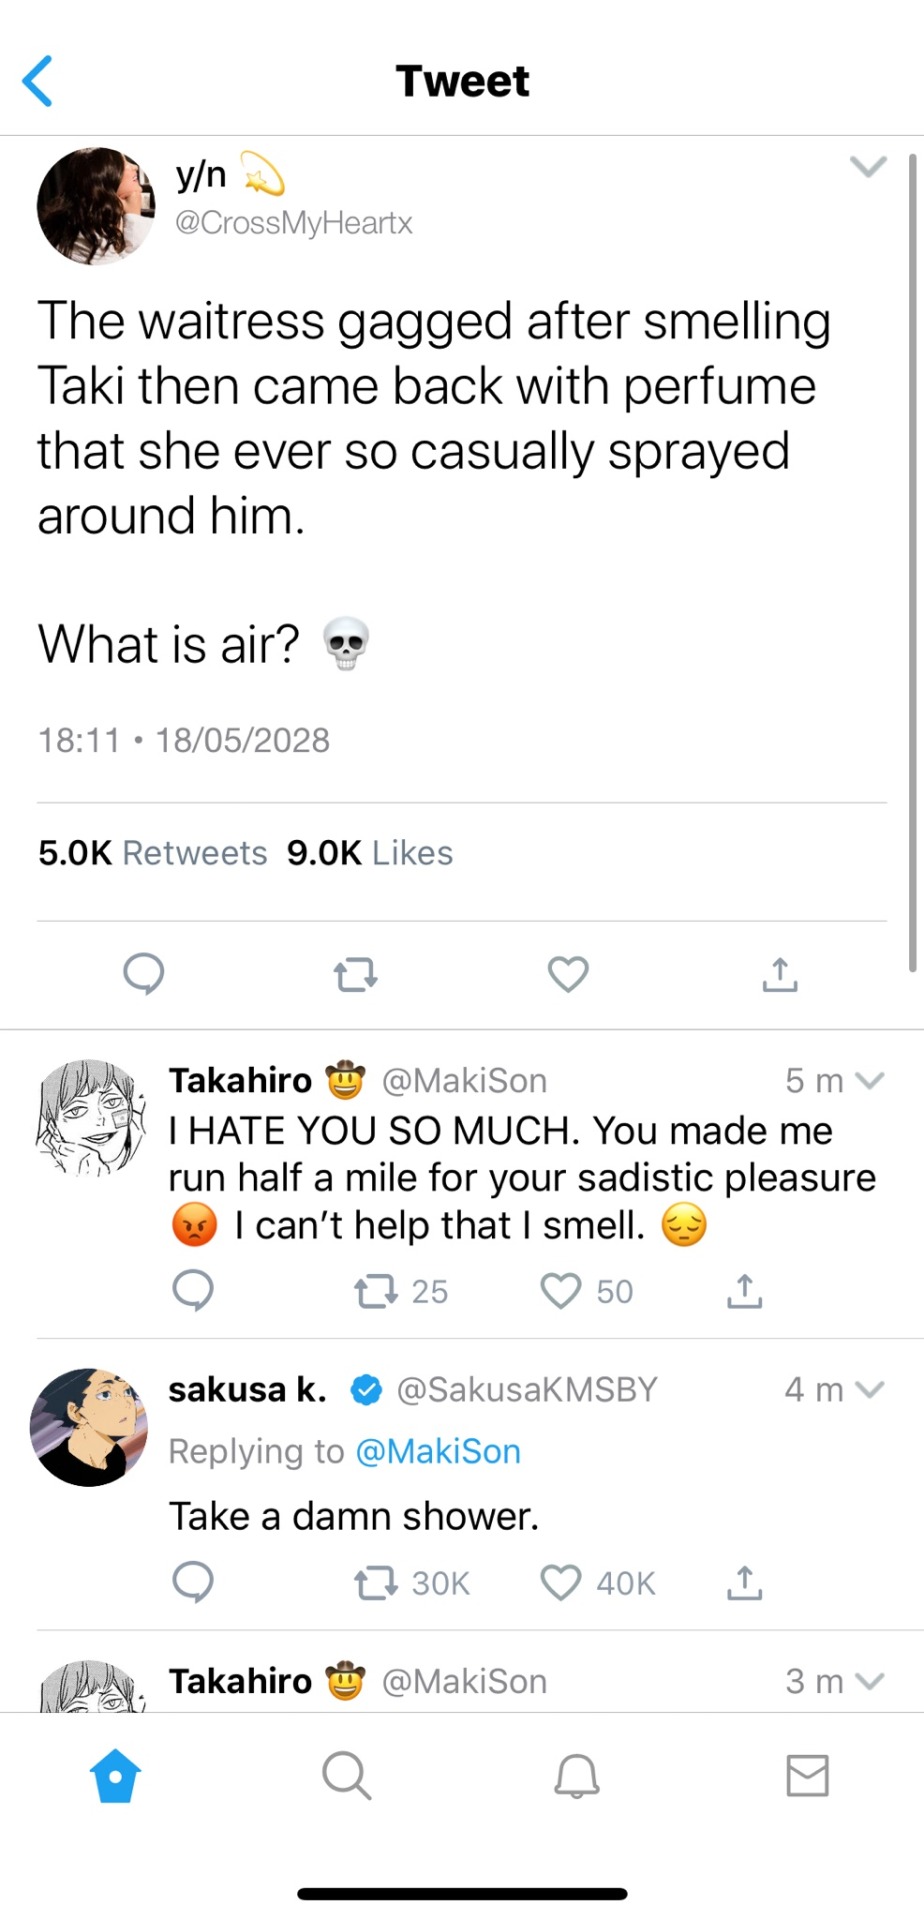Image resolution: width=924 pixels, height=1920 pixels.
Task: Tap the back arrow
Action: [38, 81]
